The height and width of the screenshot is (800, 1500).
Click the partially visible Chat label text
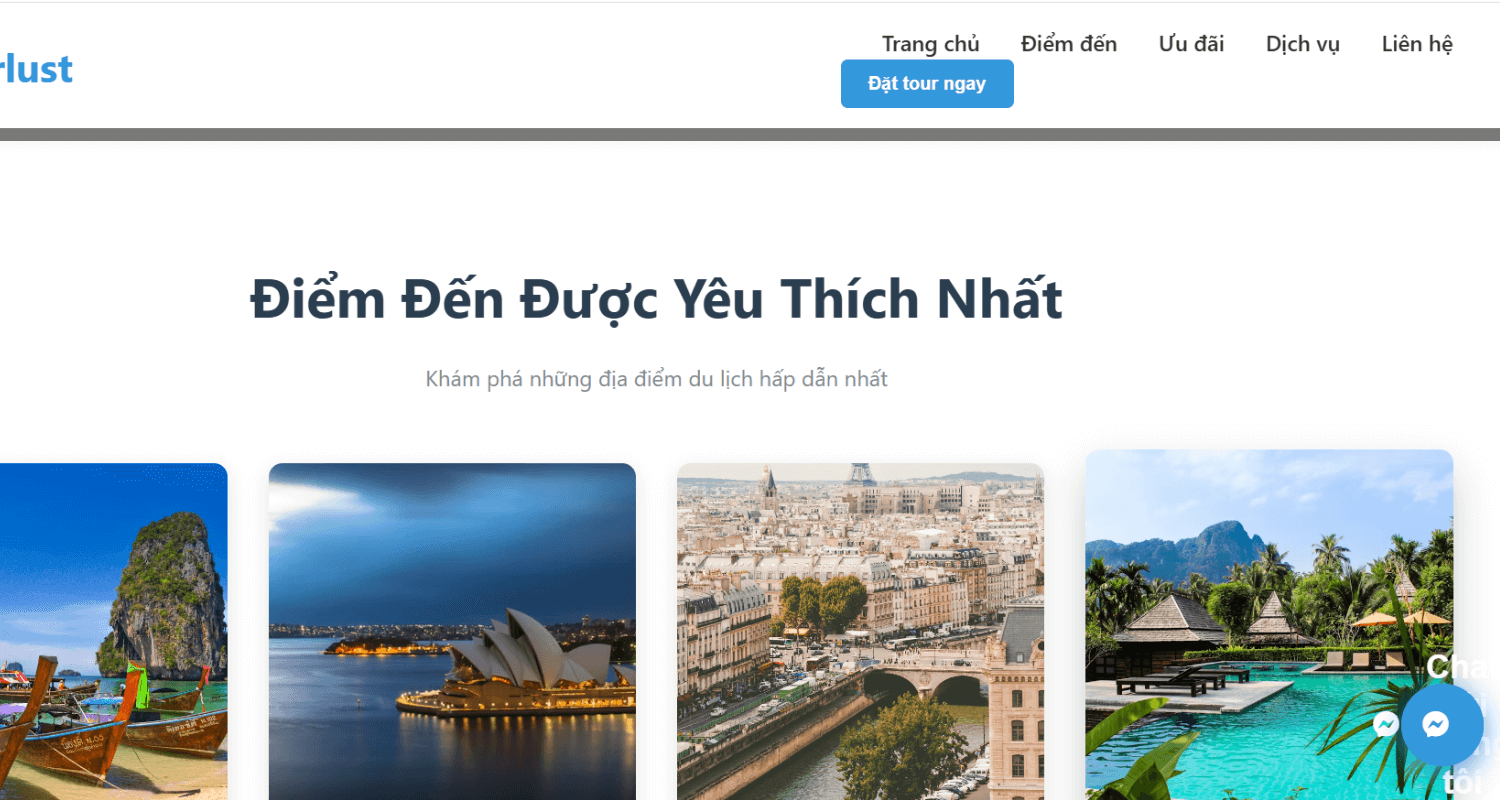pos(1462,667)
